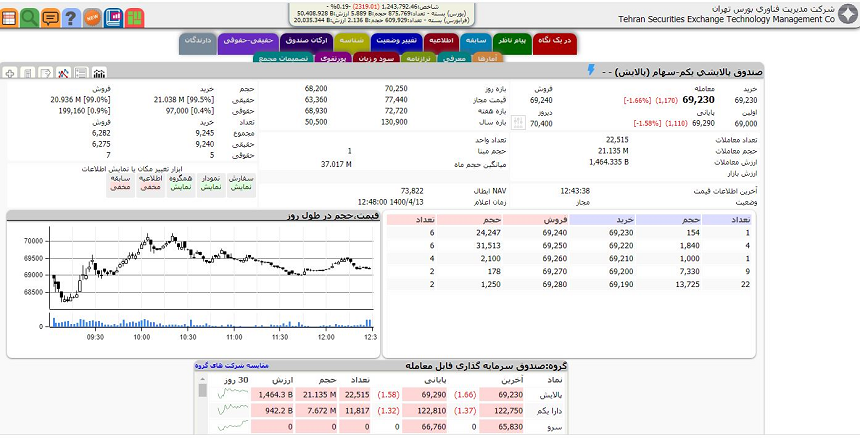Open the green magnifier search icon

click(30, 17)
